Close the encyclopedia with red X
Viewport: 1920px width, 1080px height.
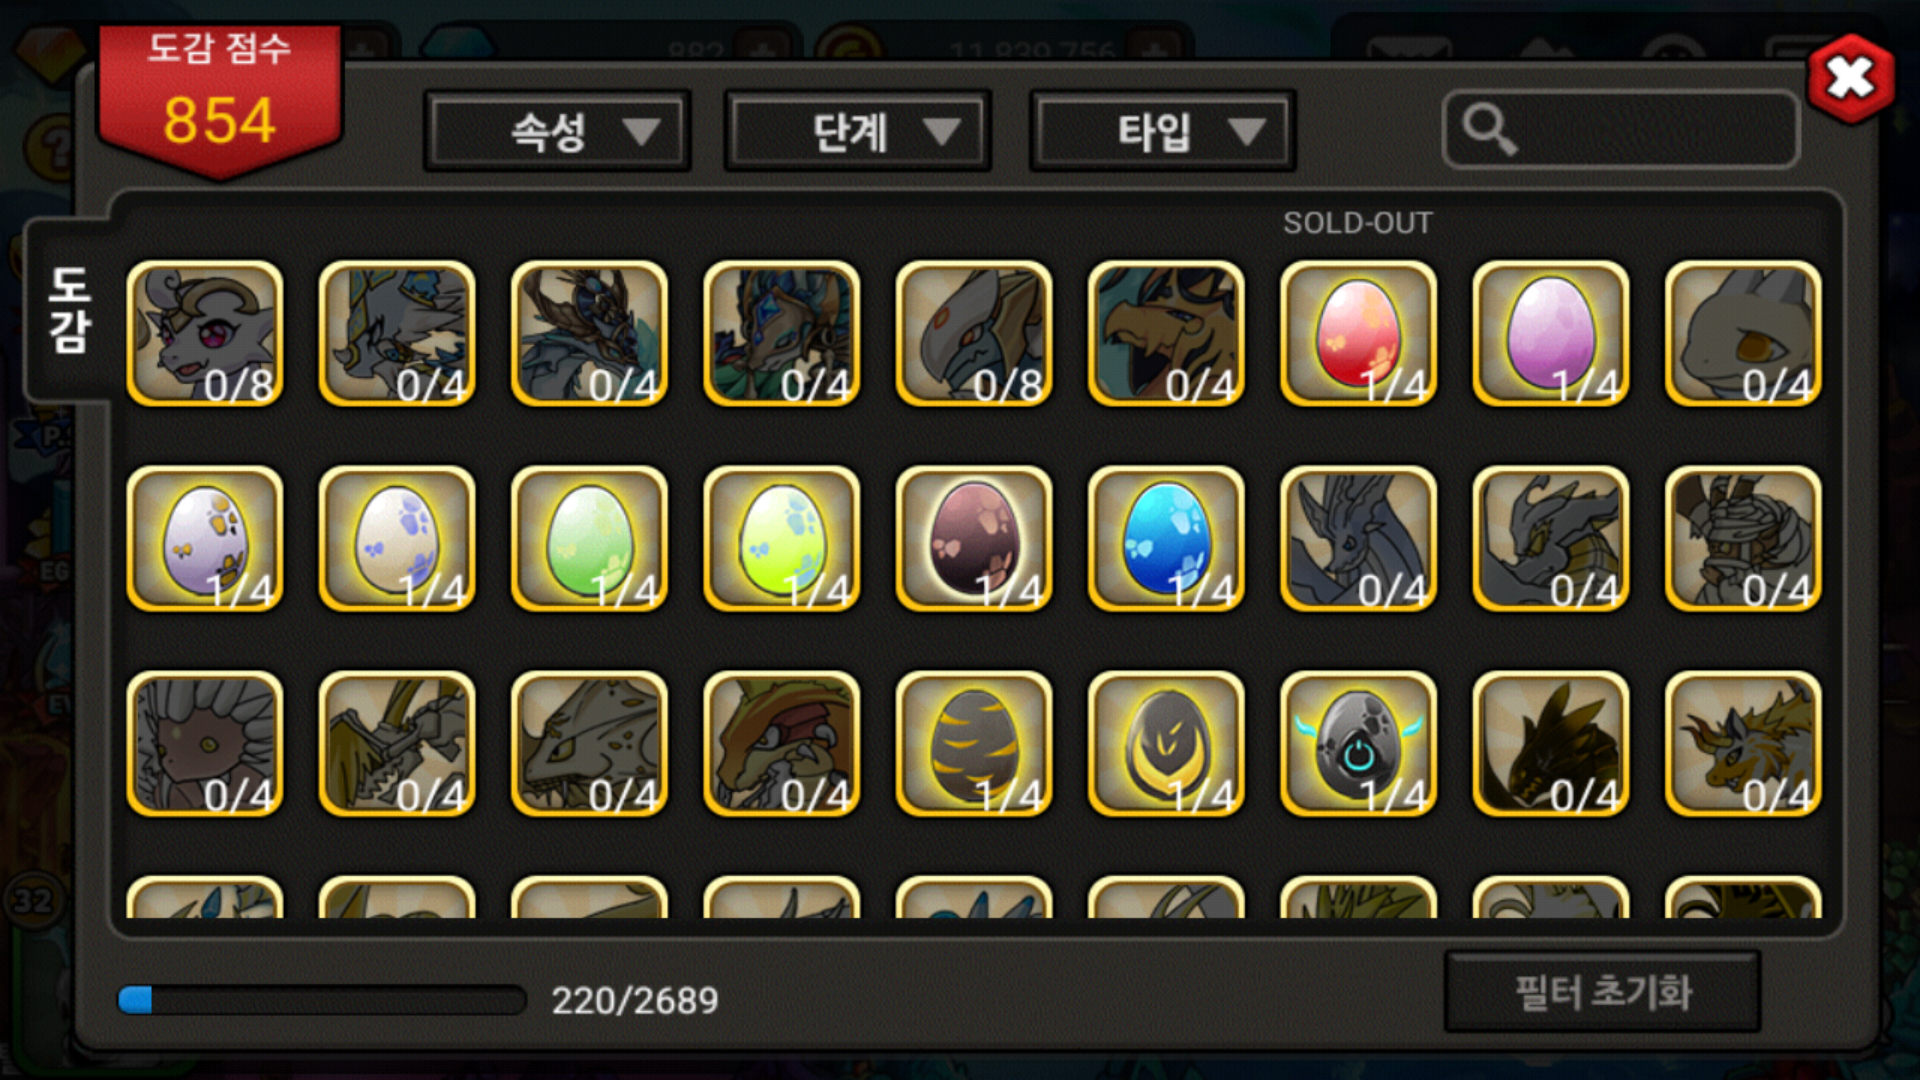(x=1851, y=79)
